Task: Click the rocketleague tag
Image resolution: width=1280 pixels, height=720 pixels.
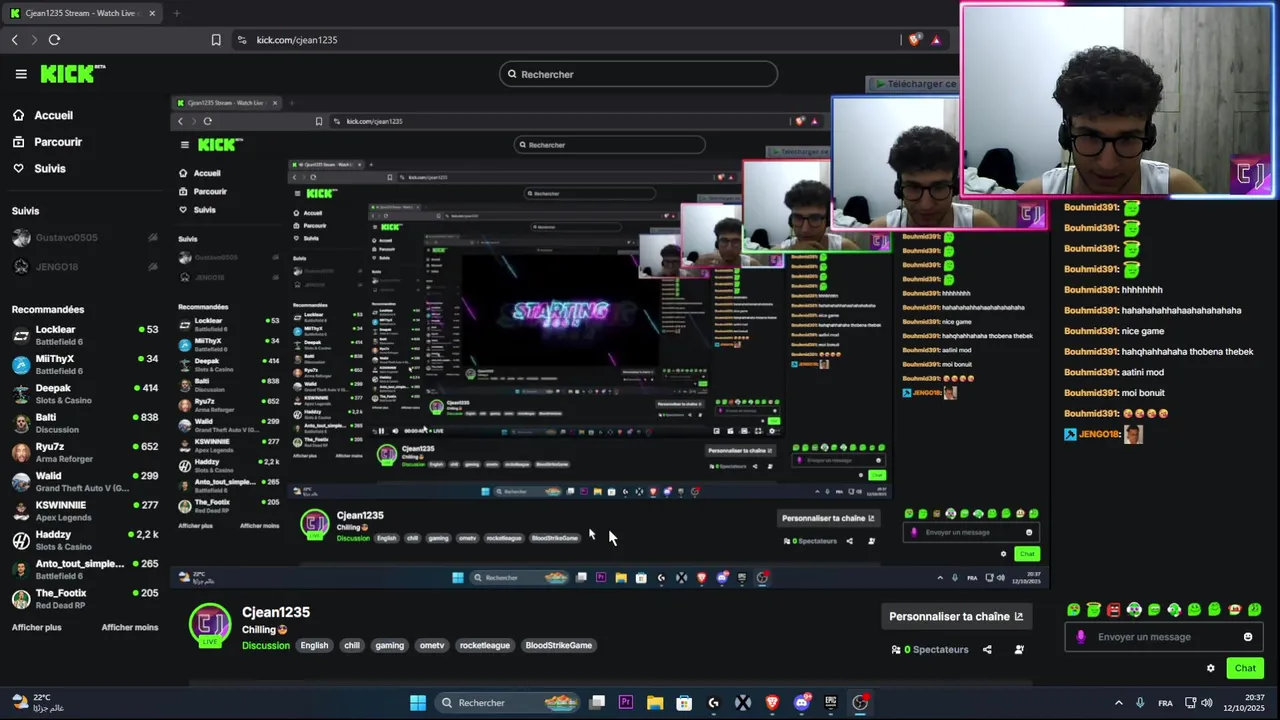Action: coord(485,646)
